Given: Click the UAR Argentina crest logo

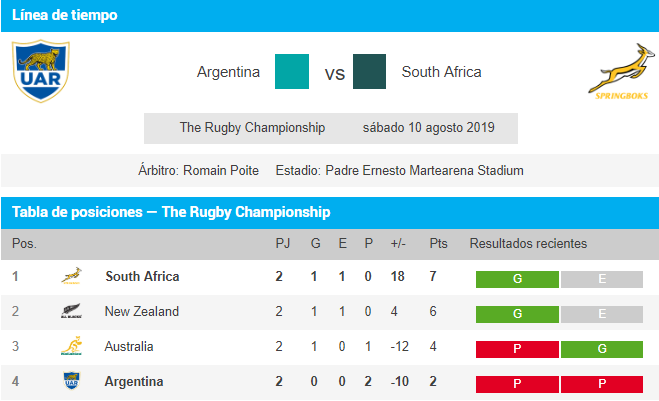Looking at the screenshot, I should [40, 71].
